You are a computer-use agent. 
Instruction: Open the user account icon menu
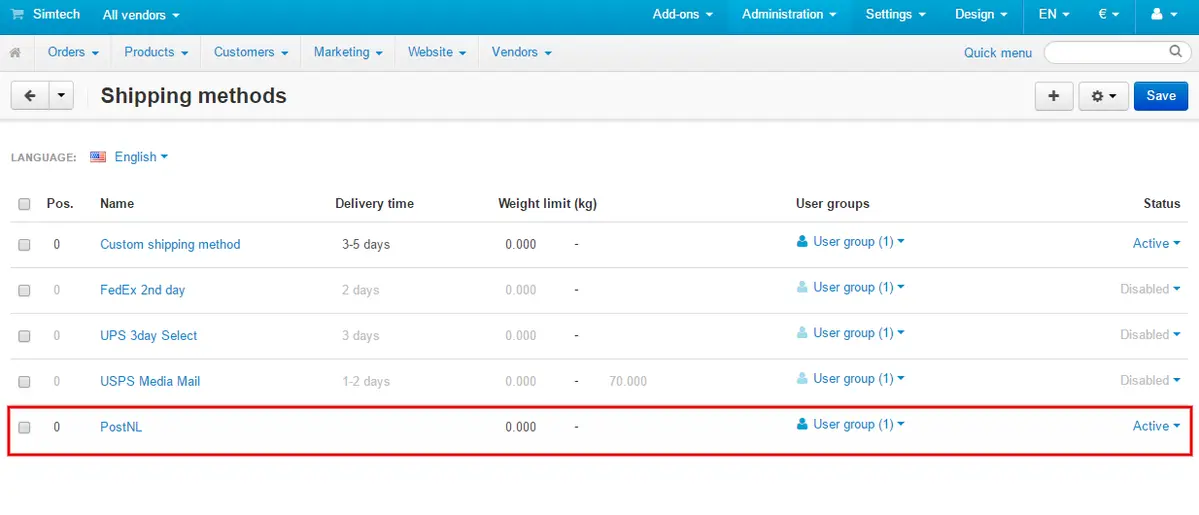(x=1163, y=15)
